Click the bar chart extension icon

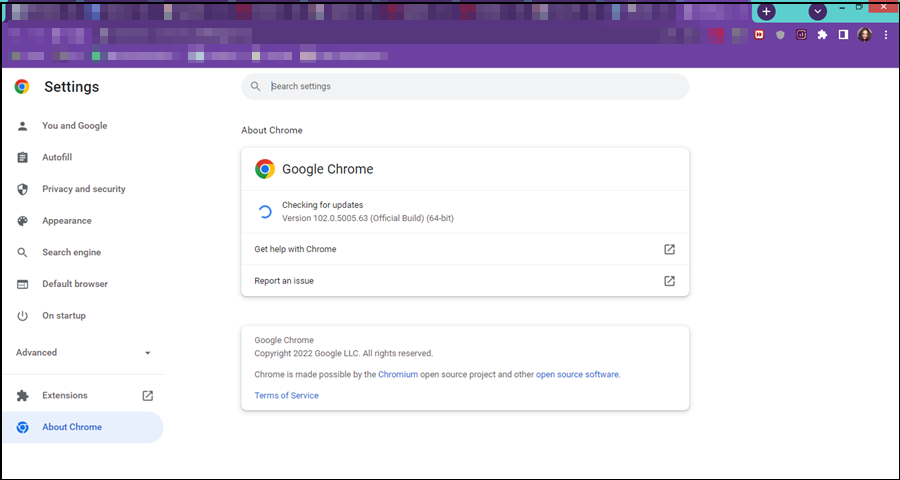pos(801,34)
